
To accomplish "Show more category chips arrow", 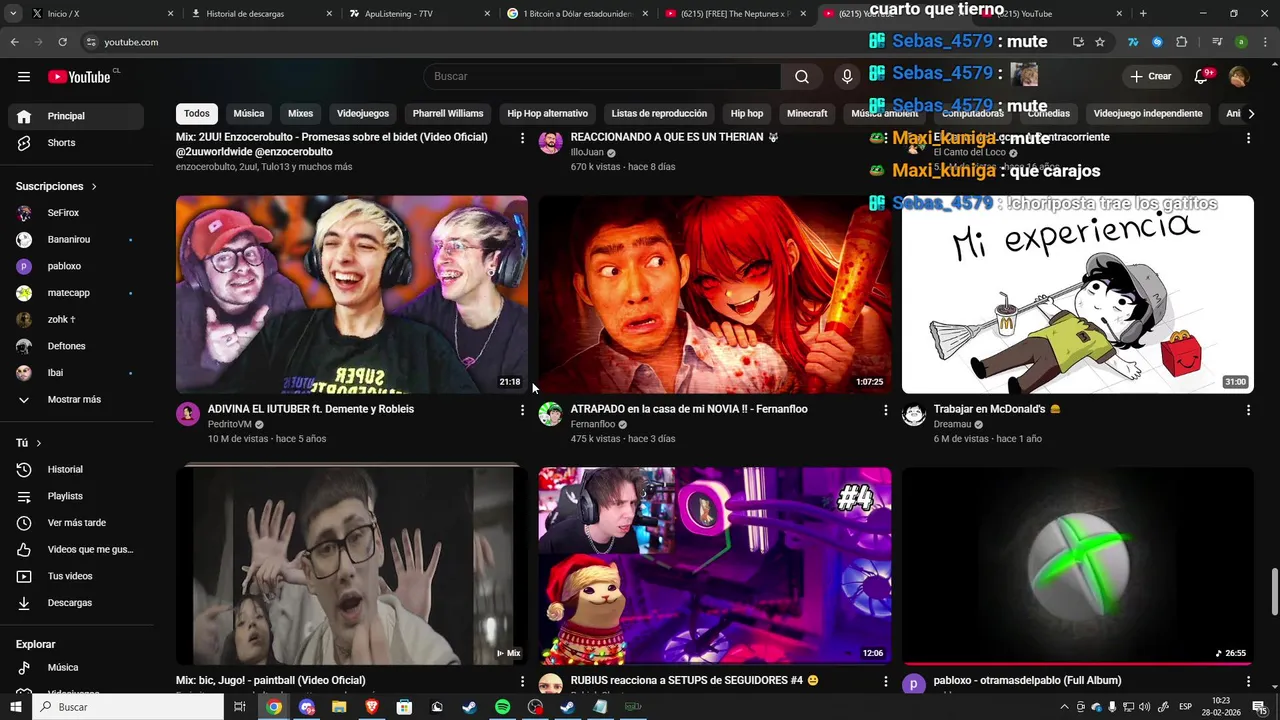I will coord(1251,114).
